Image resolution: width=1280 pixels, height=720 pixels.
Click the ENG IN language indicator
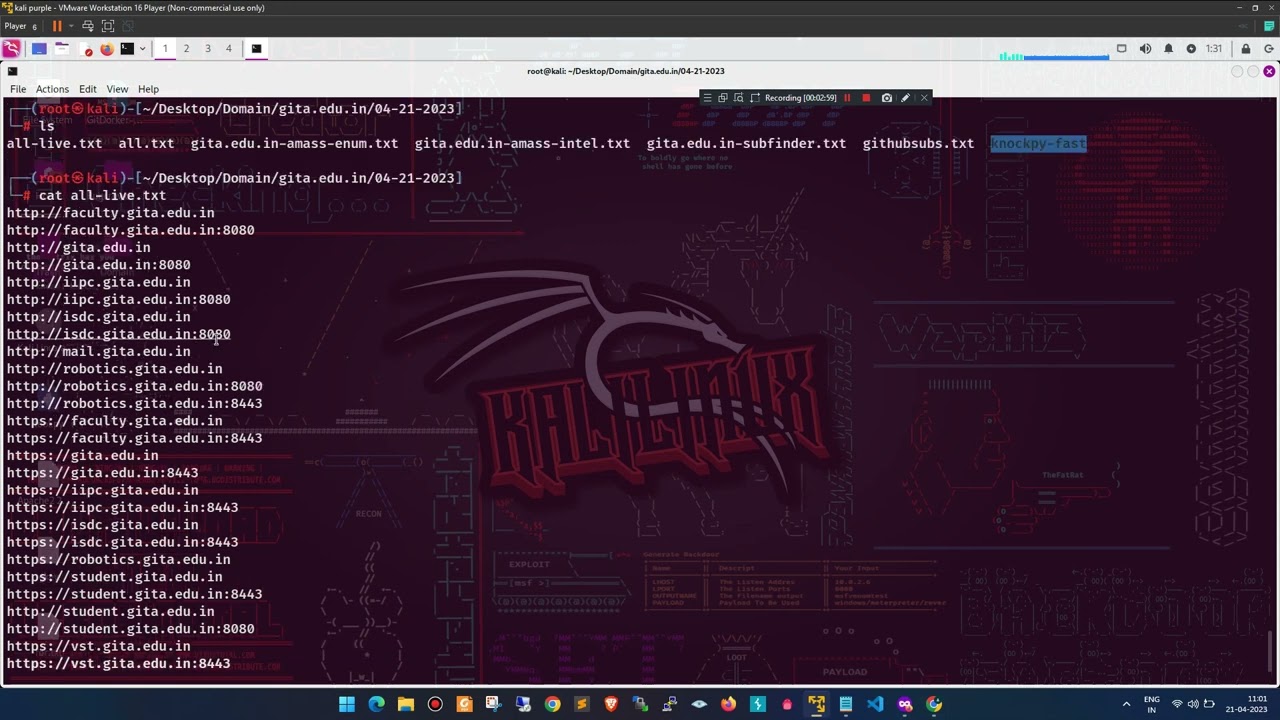tap(1152, 704)
